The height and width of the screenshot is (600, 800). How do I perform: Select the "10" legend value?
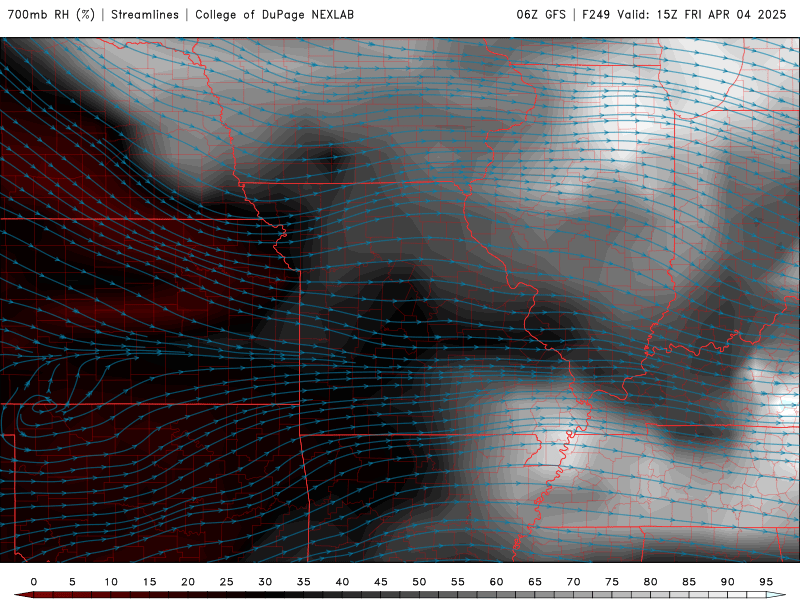(x=111, y=582)
